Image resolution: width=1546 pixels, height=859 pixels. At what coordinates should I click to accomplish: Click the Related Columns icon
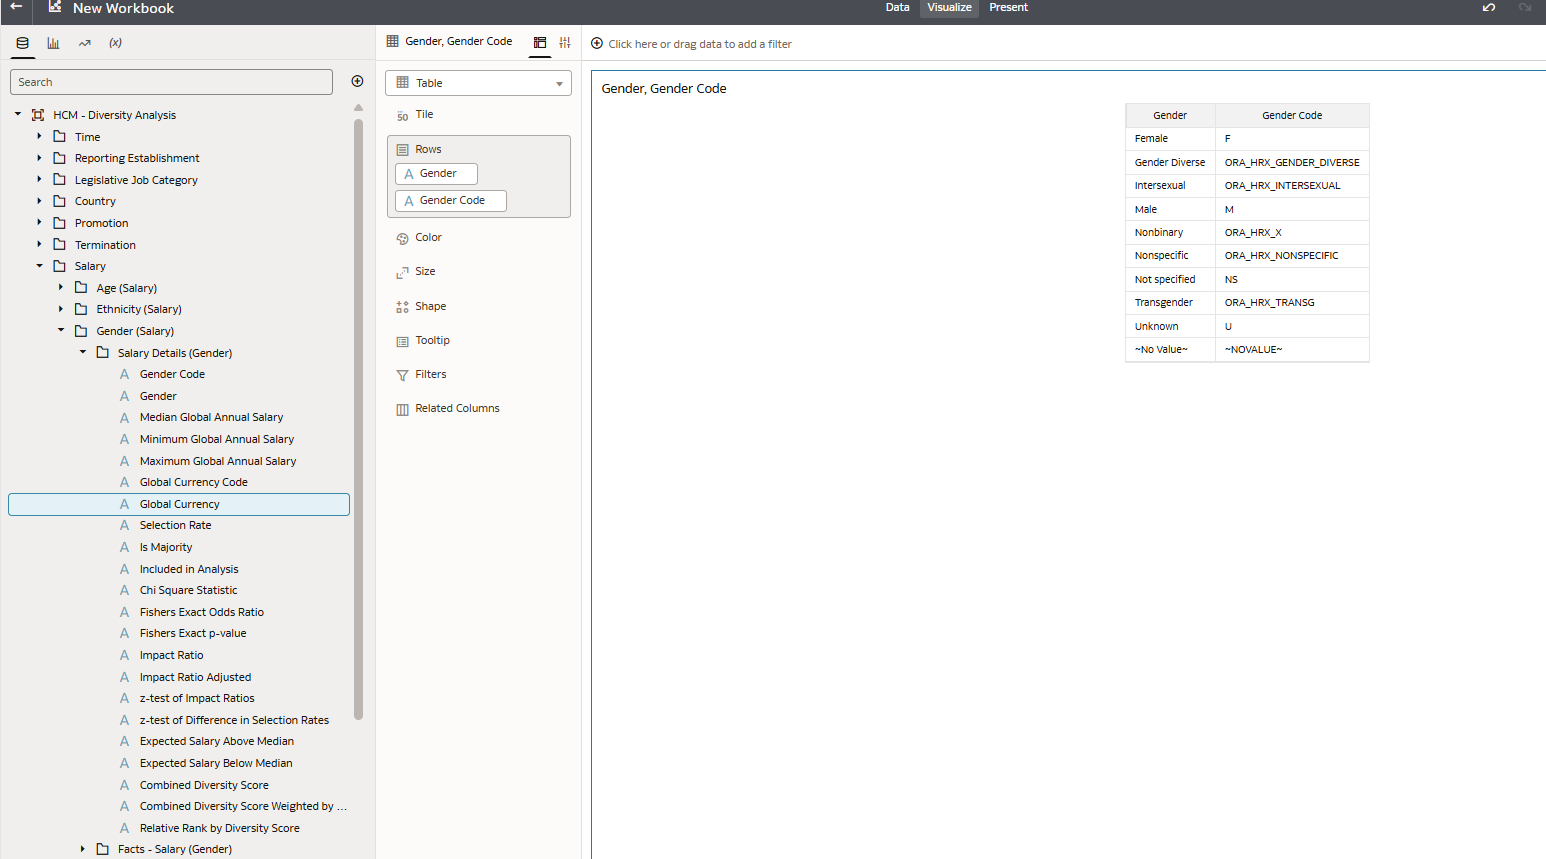[402, 409]
